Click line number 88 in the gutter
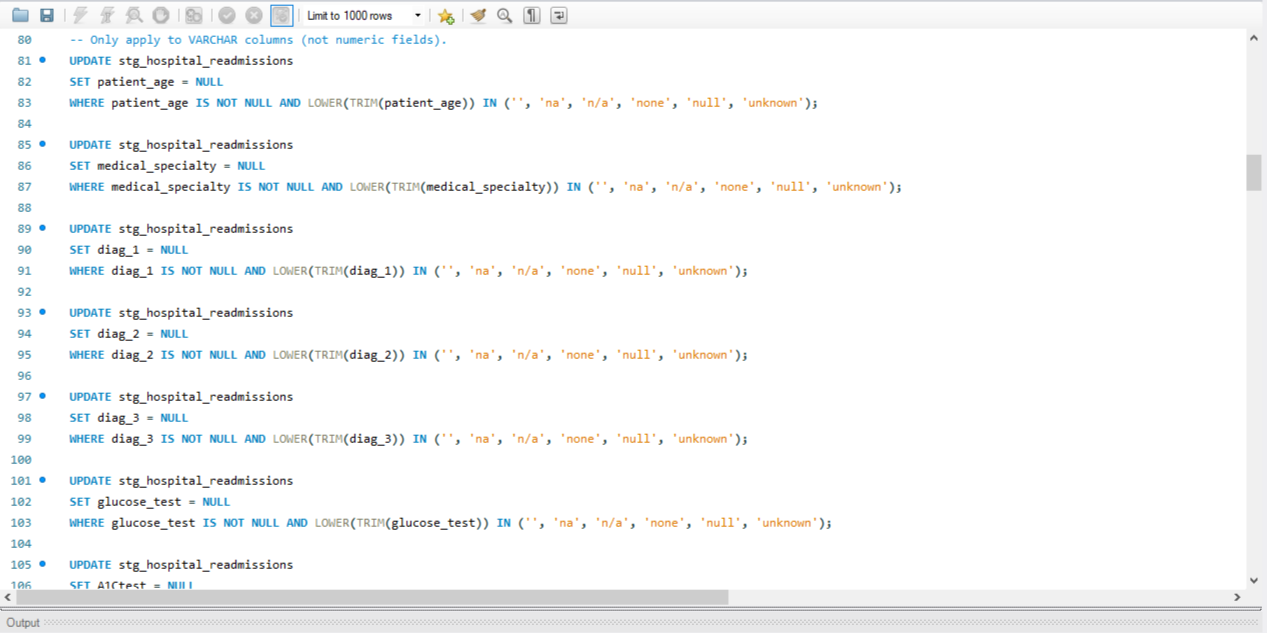Image resolution: width=1267 pixels, height=633 pixels. pyautogui.click(x=25, y=208)
